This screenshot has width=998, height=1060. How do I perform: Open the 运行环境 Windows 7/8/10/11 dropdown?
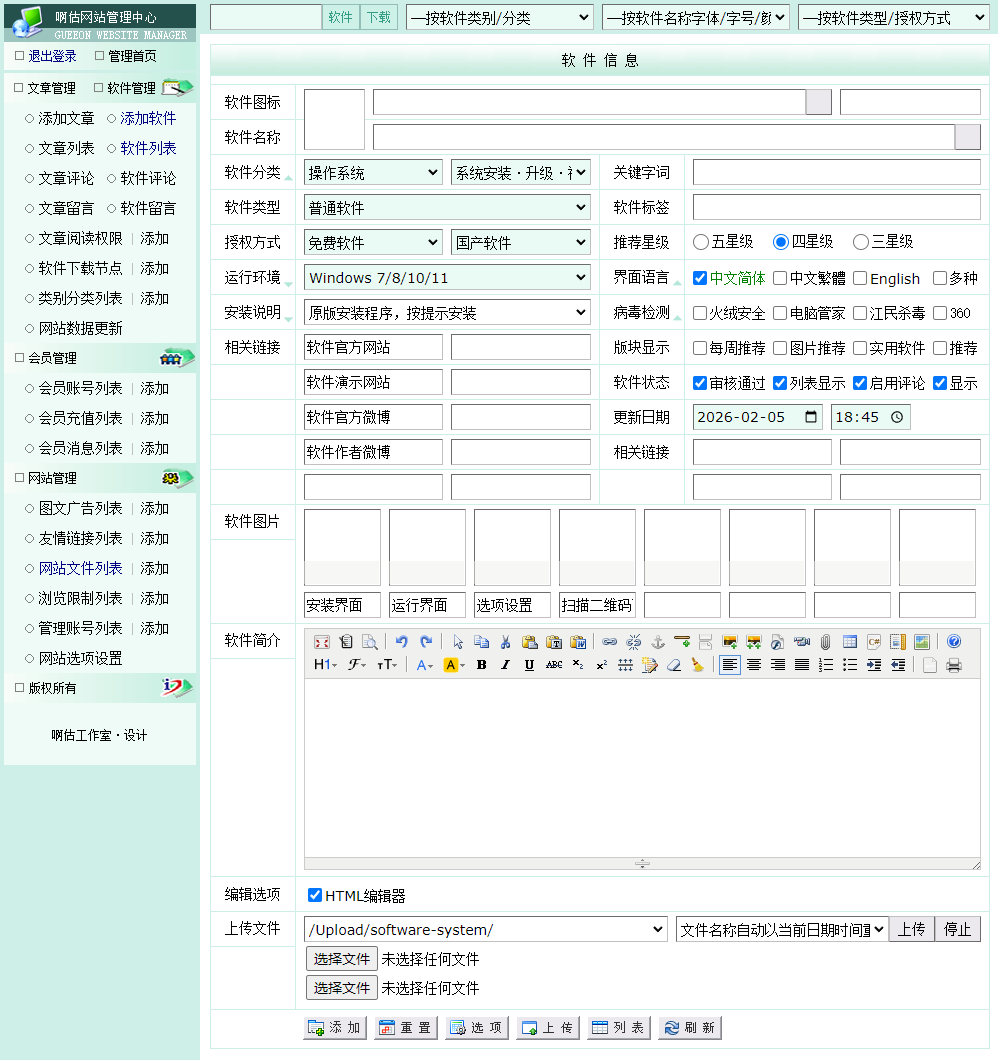(x=447, y=278)
